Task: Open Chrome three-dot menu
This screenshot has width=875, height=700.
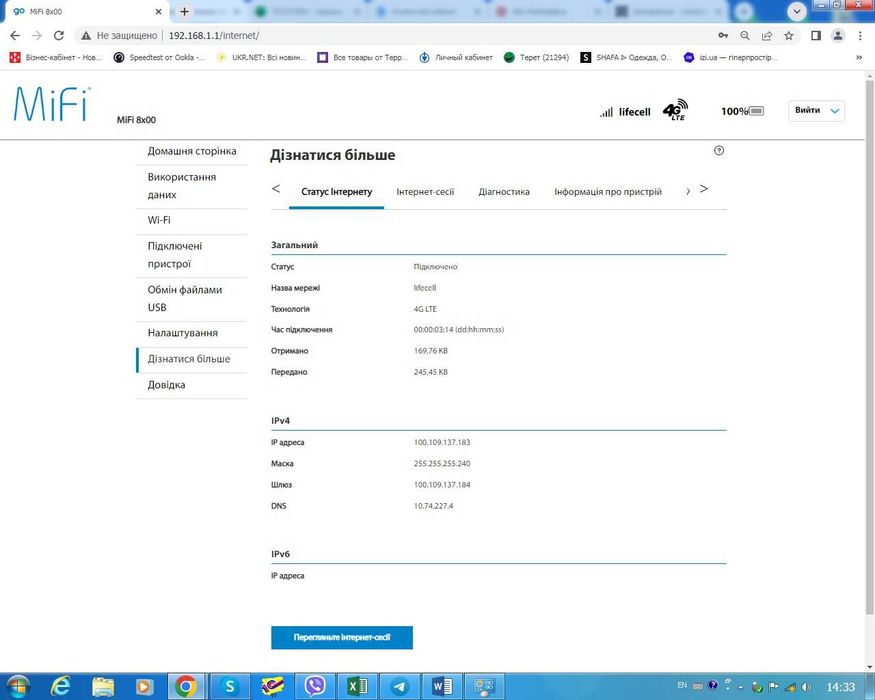Action: pos(860,35)
